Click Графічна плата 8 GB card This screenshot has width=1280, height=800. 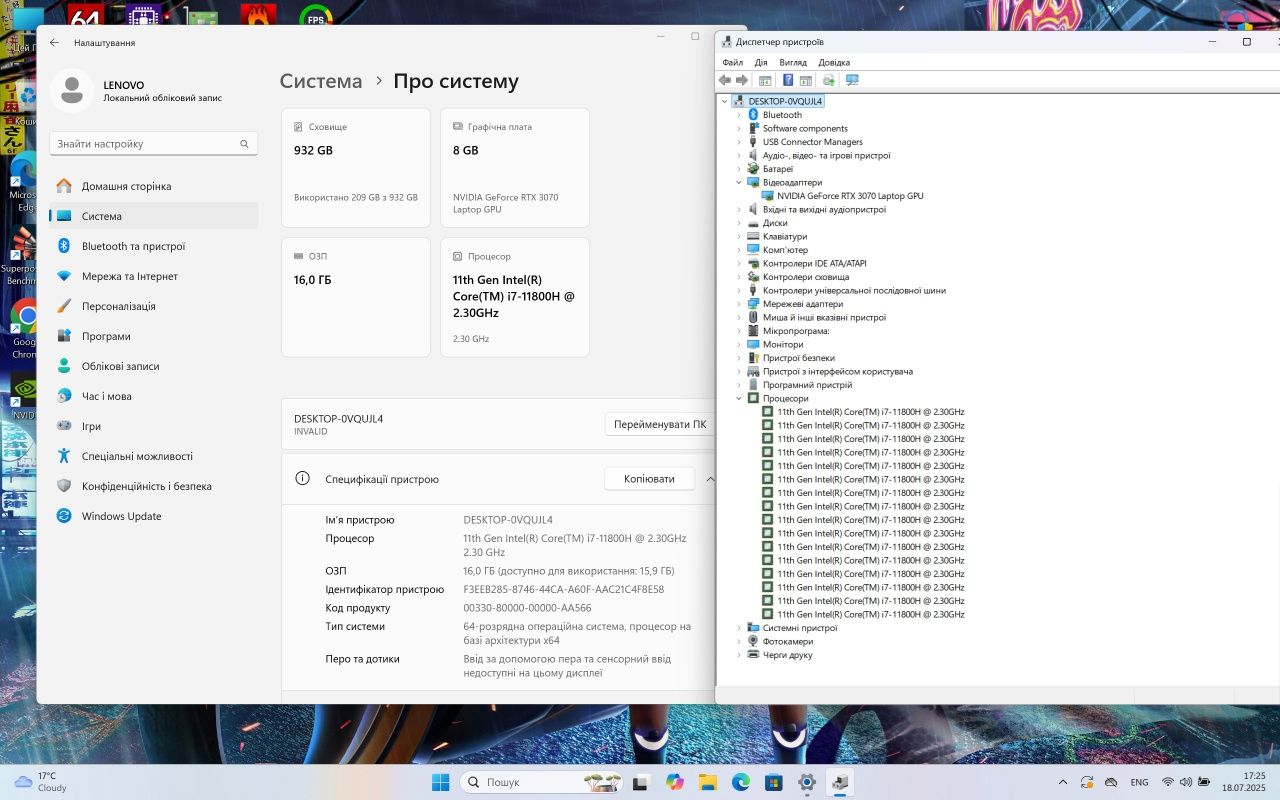tap(515, 168)
